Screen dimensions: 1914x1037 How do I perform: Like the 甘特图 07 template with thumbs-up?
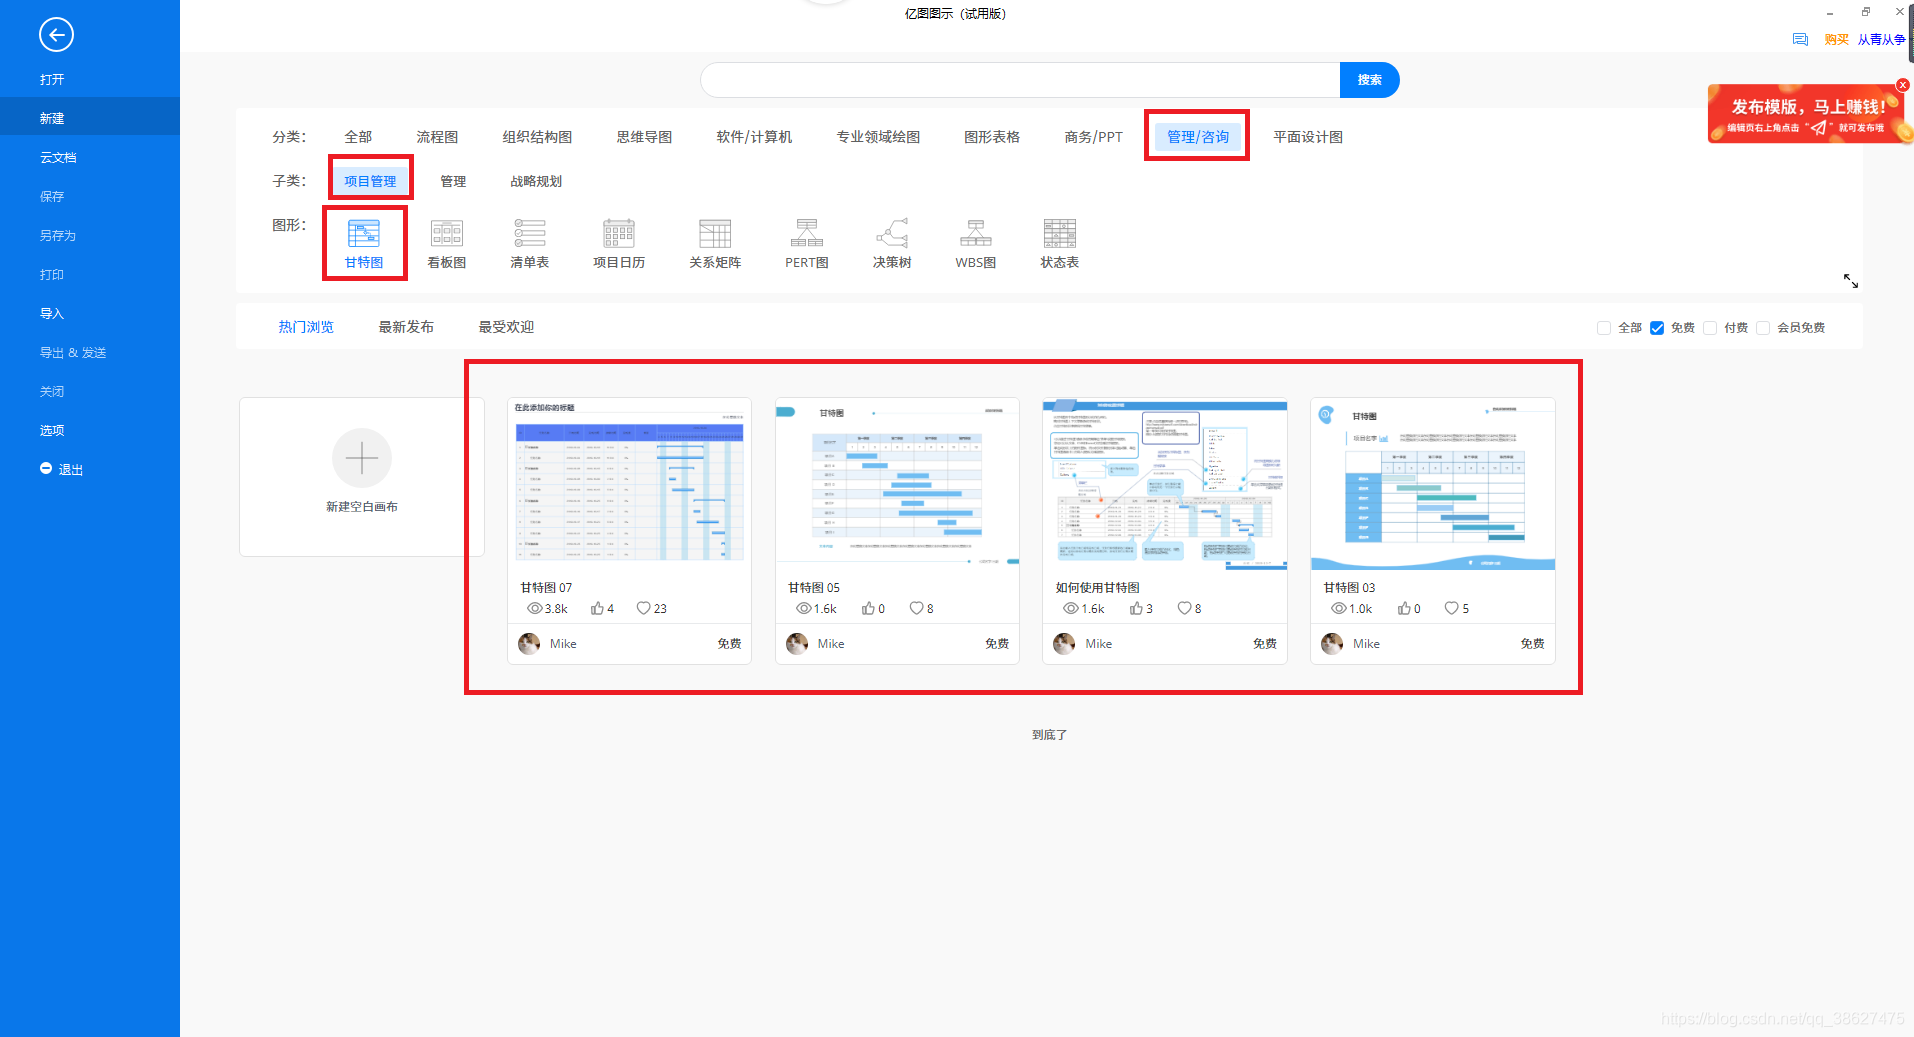(x=597, y=608)
